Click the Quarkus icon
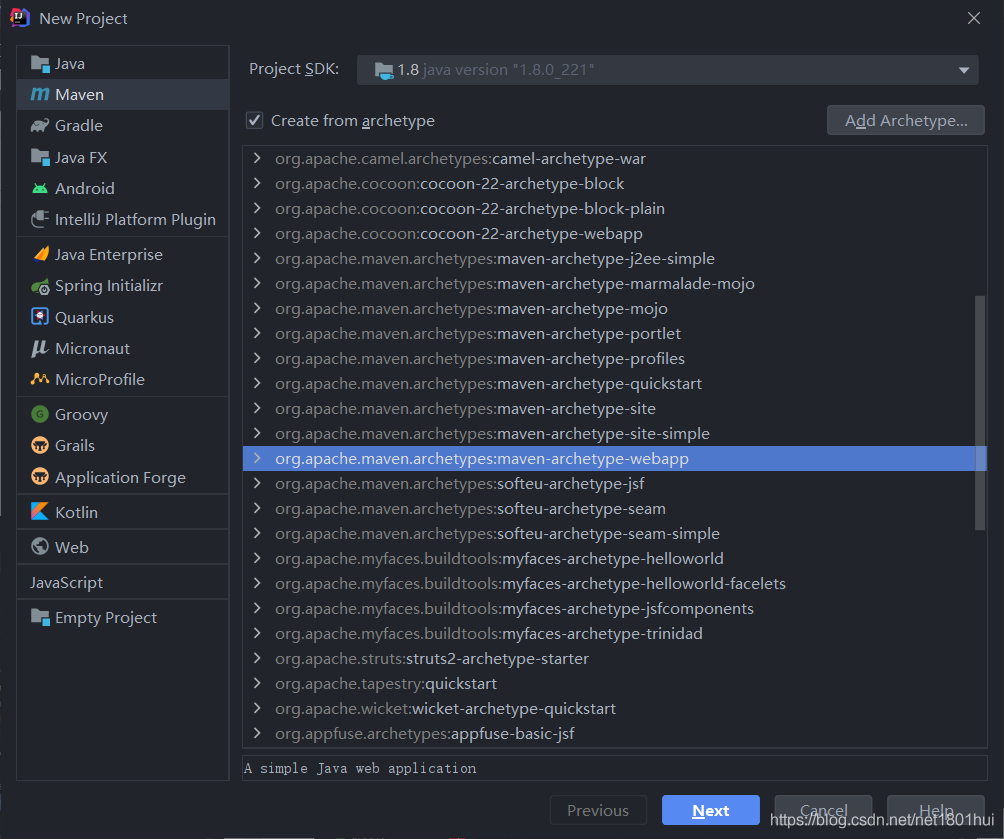Viewport: 1004px width, 839px height. pos(40,316)
